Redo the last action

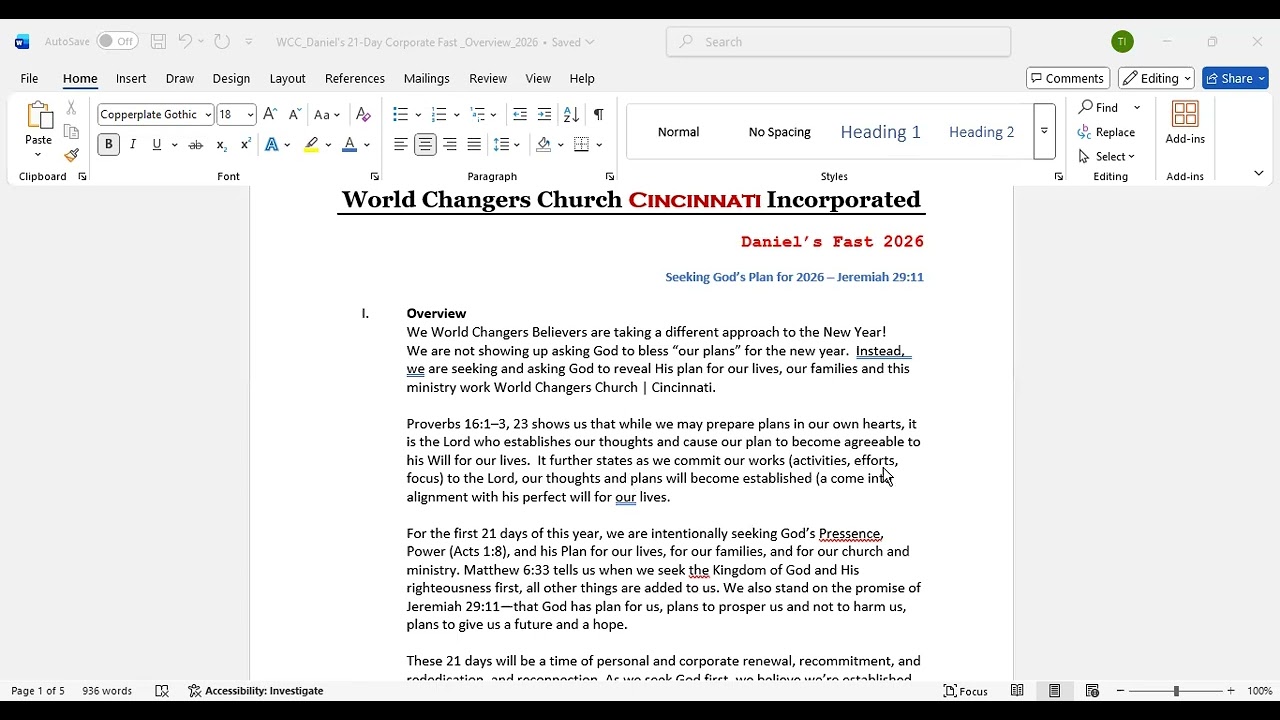(222, 42)
